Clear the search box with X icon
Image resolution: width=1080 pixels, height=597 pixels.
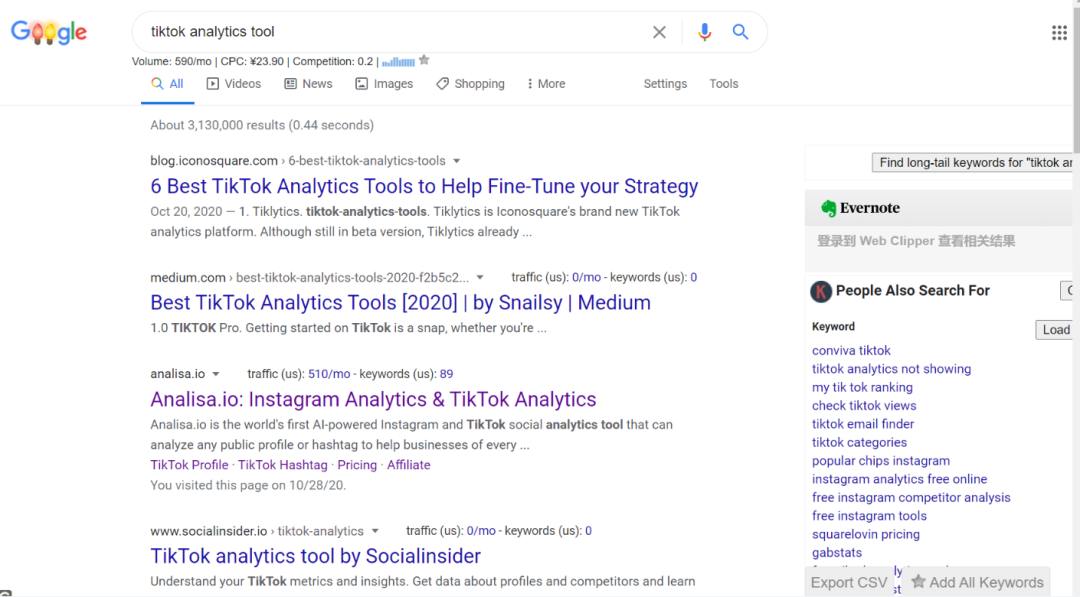tap(659, 32)
